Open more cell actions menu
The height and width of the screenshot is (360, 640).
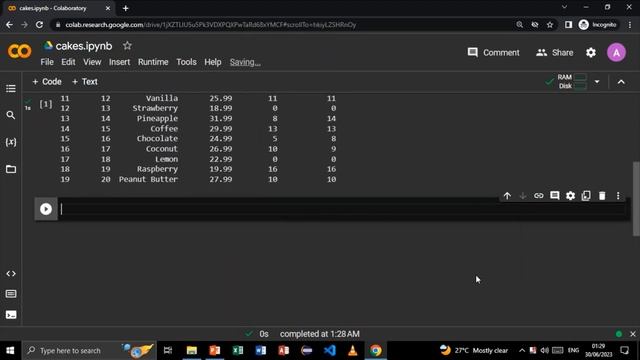618,196
